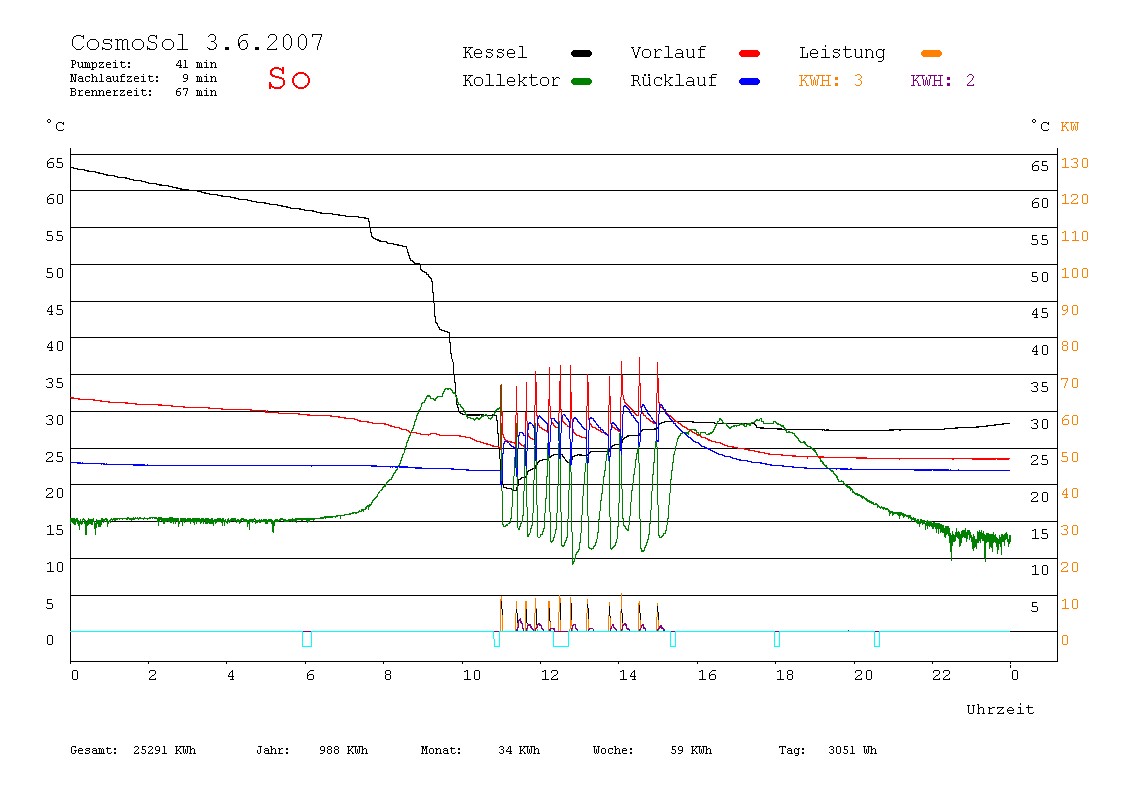1148x812 pixels.
Task: Click the orange KW axis value "100"
Action: coord(1075,273)
